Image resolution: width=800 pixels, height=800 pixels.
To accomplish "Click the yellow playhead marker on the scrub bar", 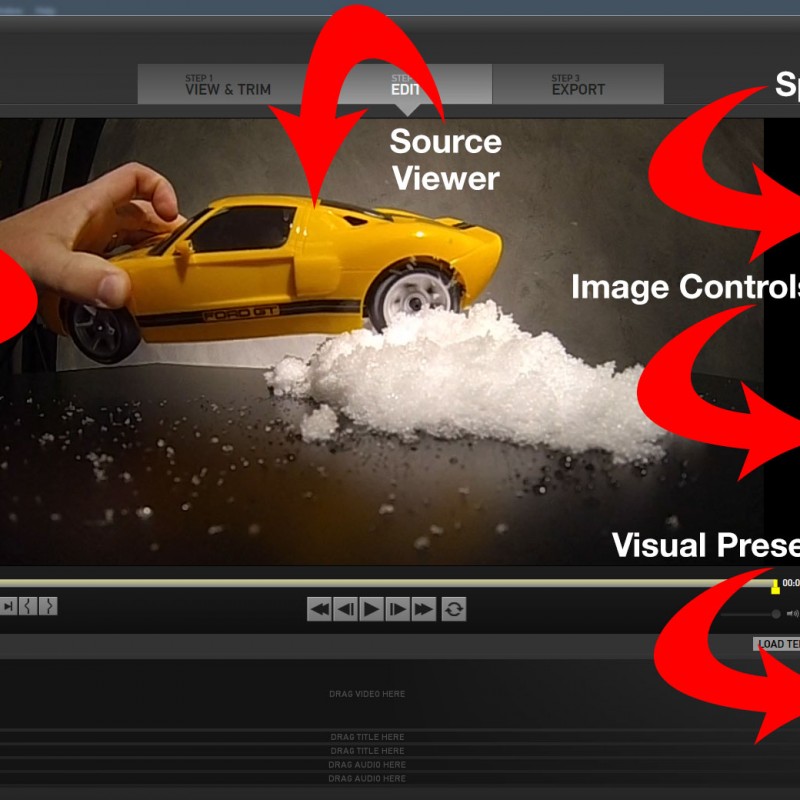I will click(775, 586).
